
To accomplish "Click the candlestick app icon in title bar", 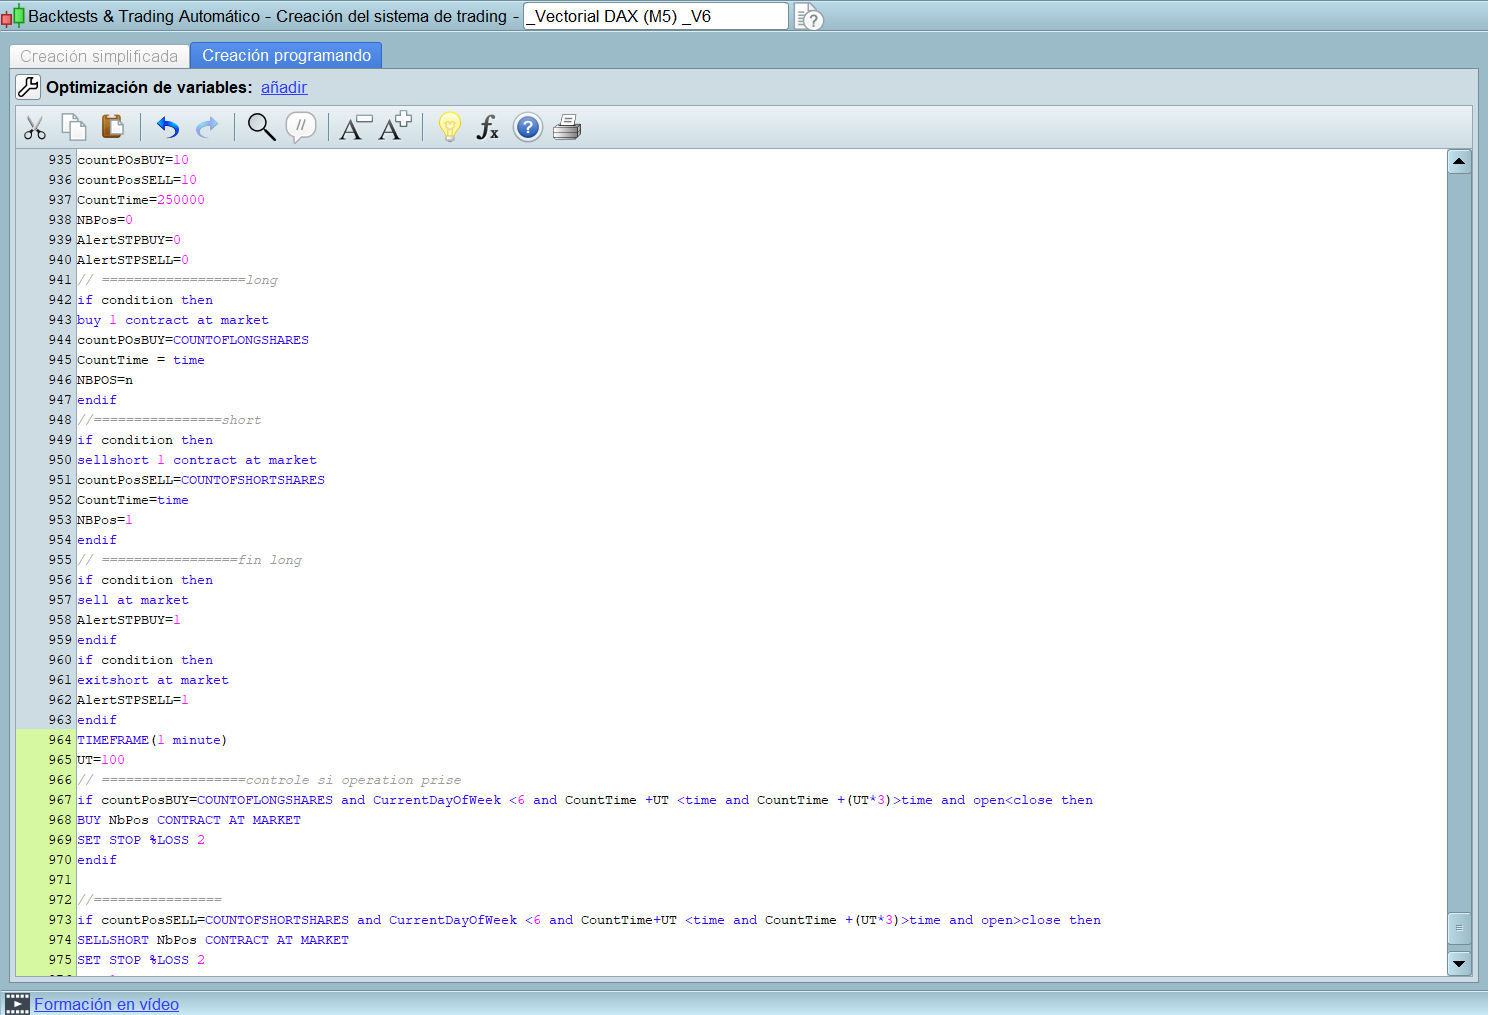I will 13,16.
